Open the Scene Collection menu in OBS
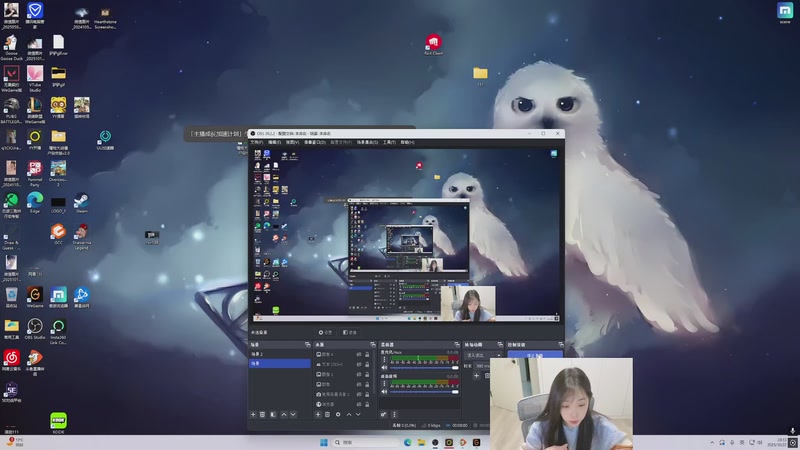The image size is (800, 450). coord(367,142)
